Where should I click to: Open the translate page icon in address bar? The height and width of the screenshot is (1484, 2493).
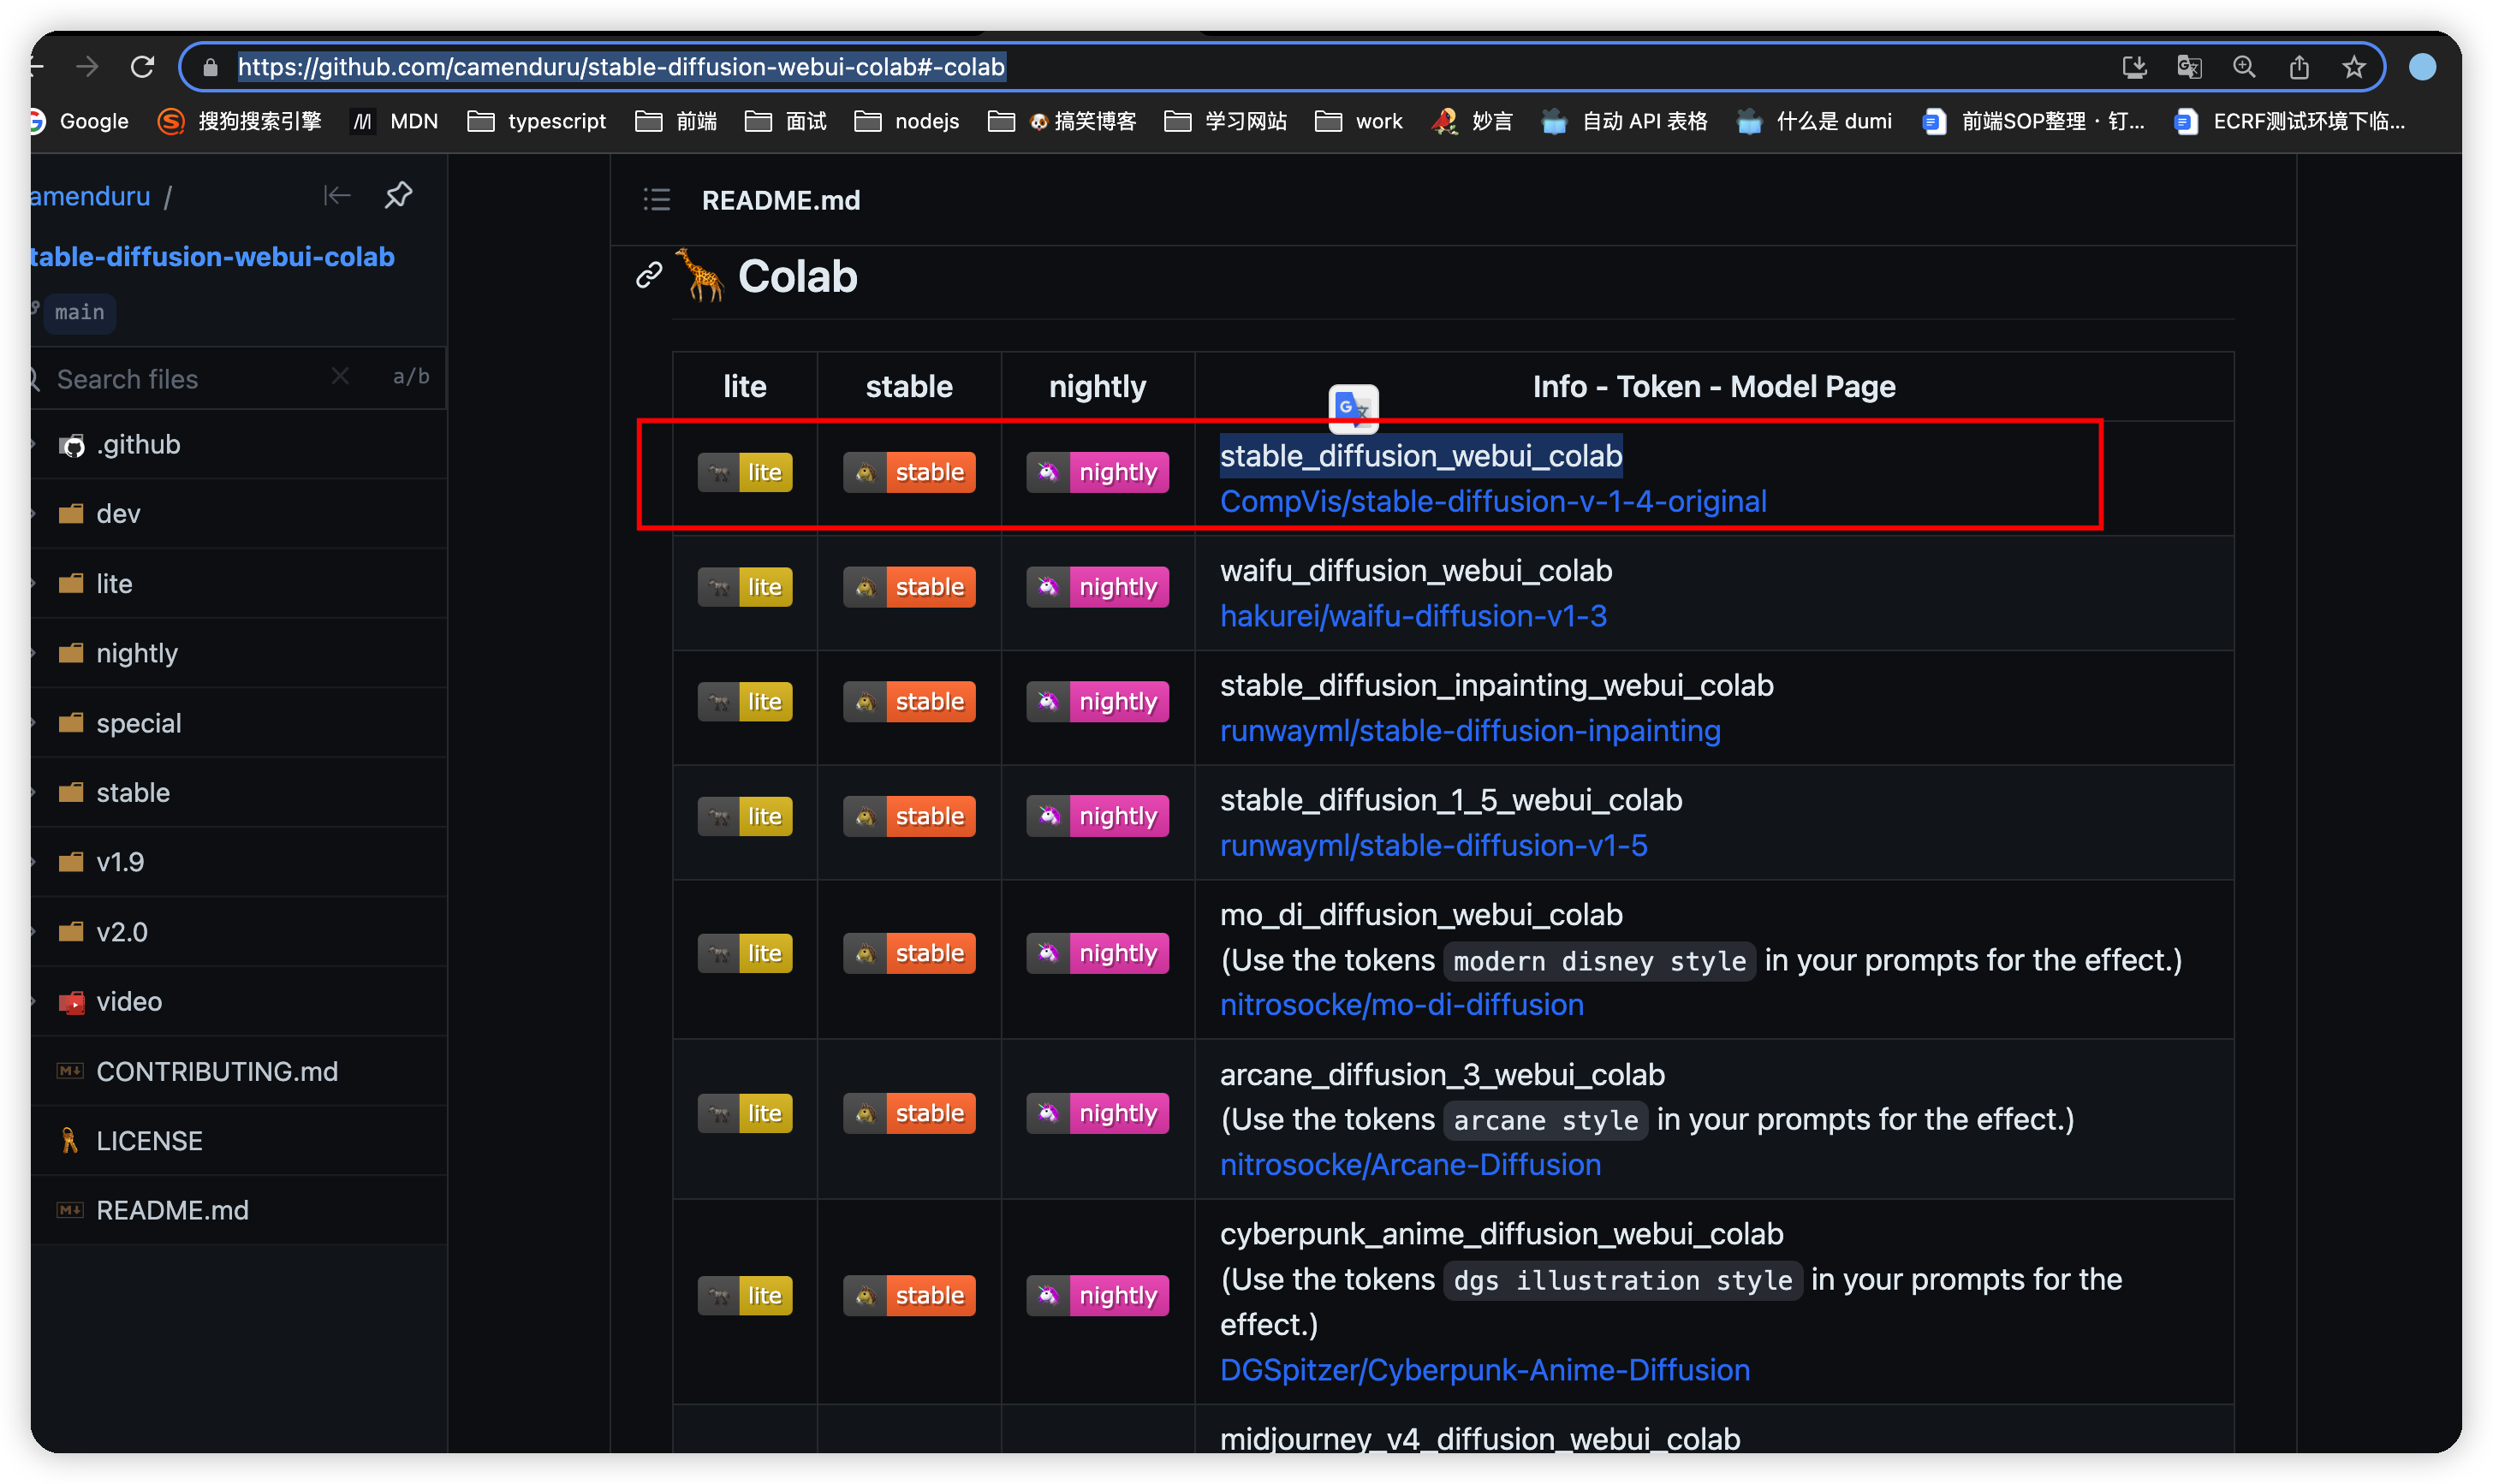point(2189,67)
